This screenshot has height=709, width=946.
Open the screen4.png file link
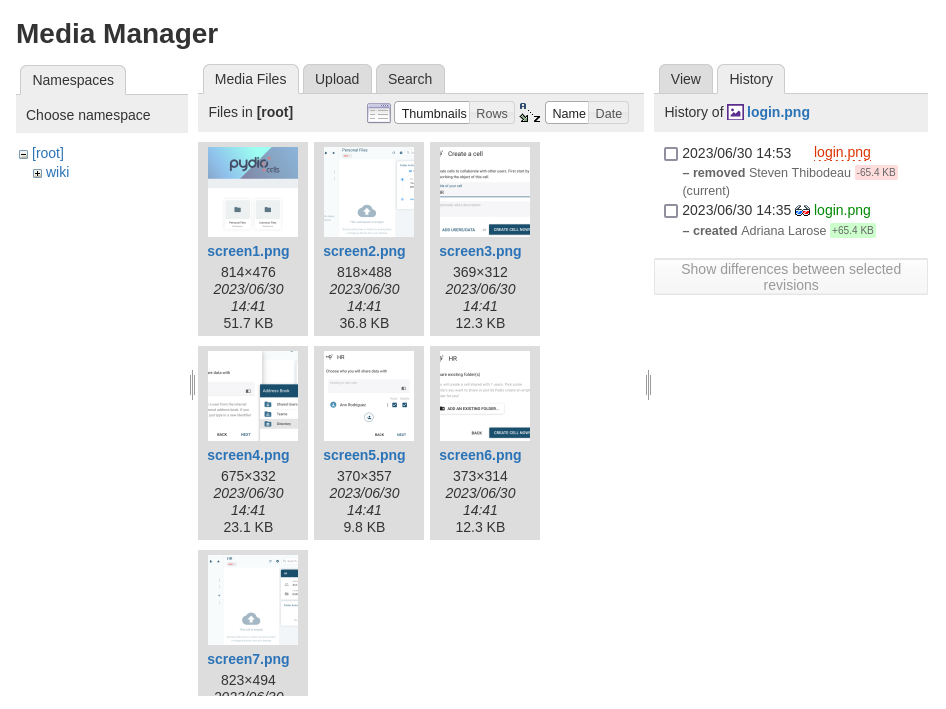click(x=248, y=456)
